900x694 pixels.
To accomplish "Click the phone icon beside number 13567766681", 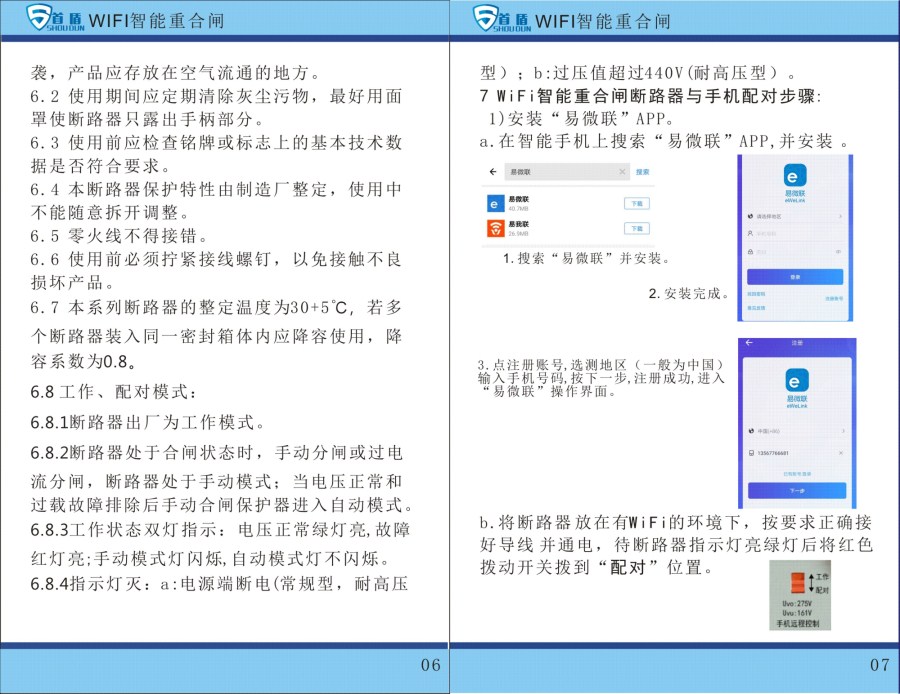I will tap(752, 452).
